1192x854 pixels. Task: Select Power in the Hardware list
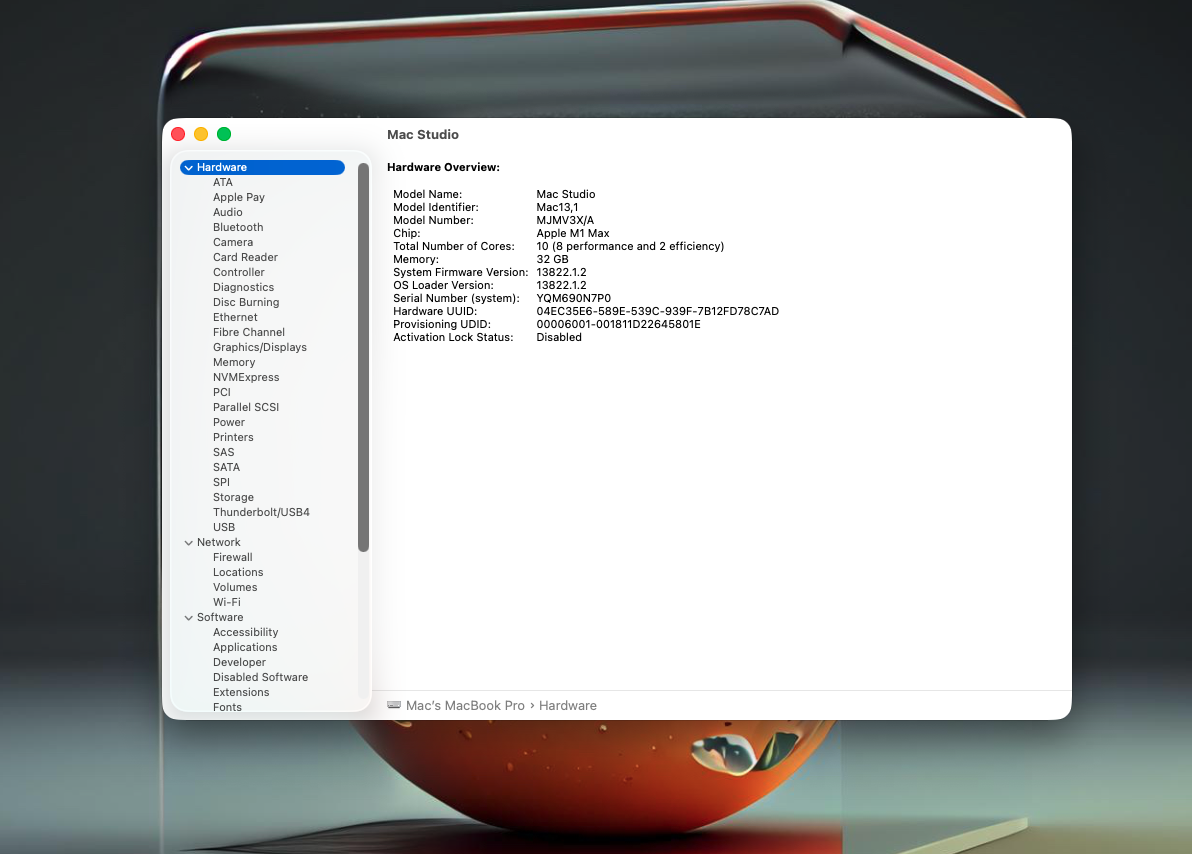pos(228,422)
